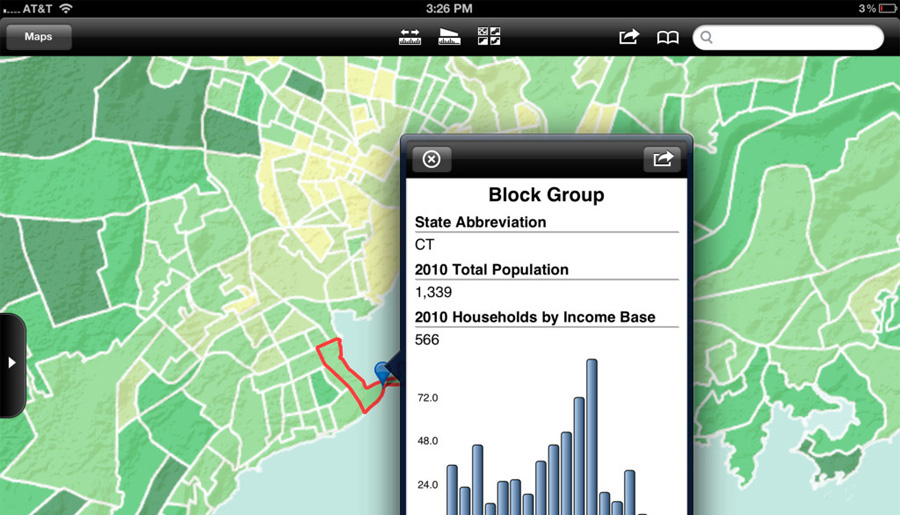Tap the blue map pin marker

click(382, 371)
